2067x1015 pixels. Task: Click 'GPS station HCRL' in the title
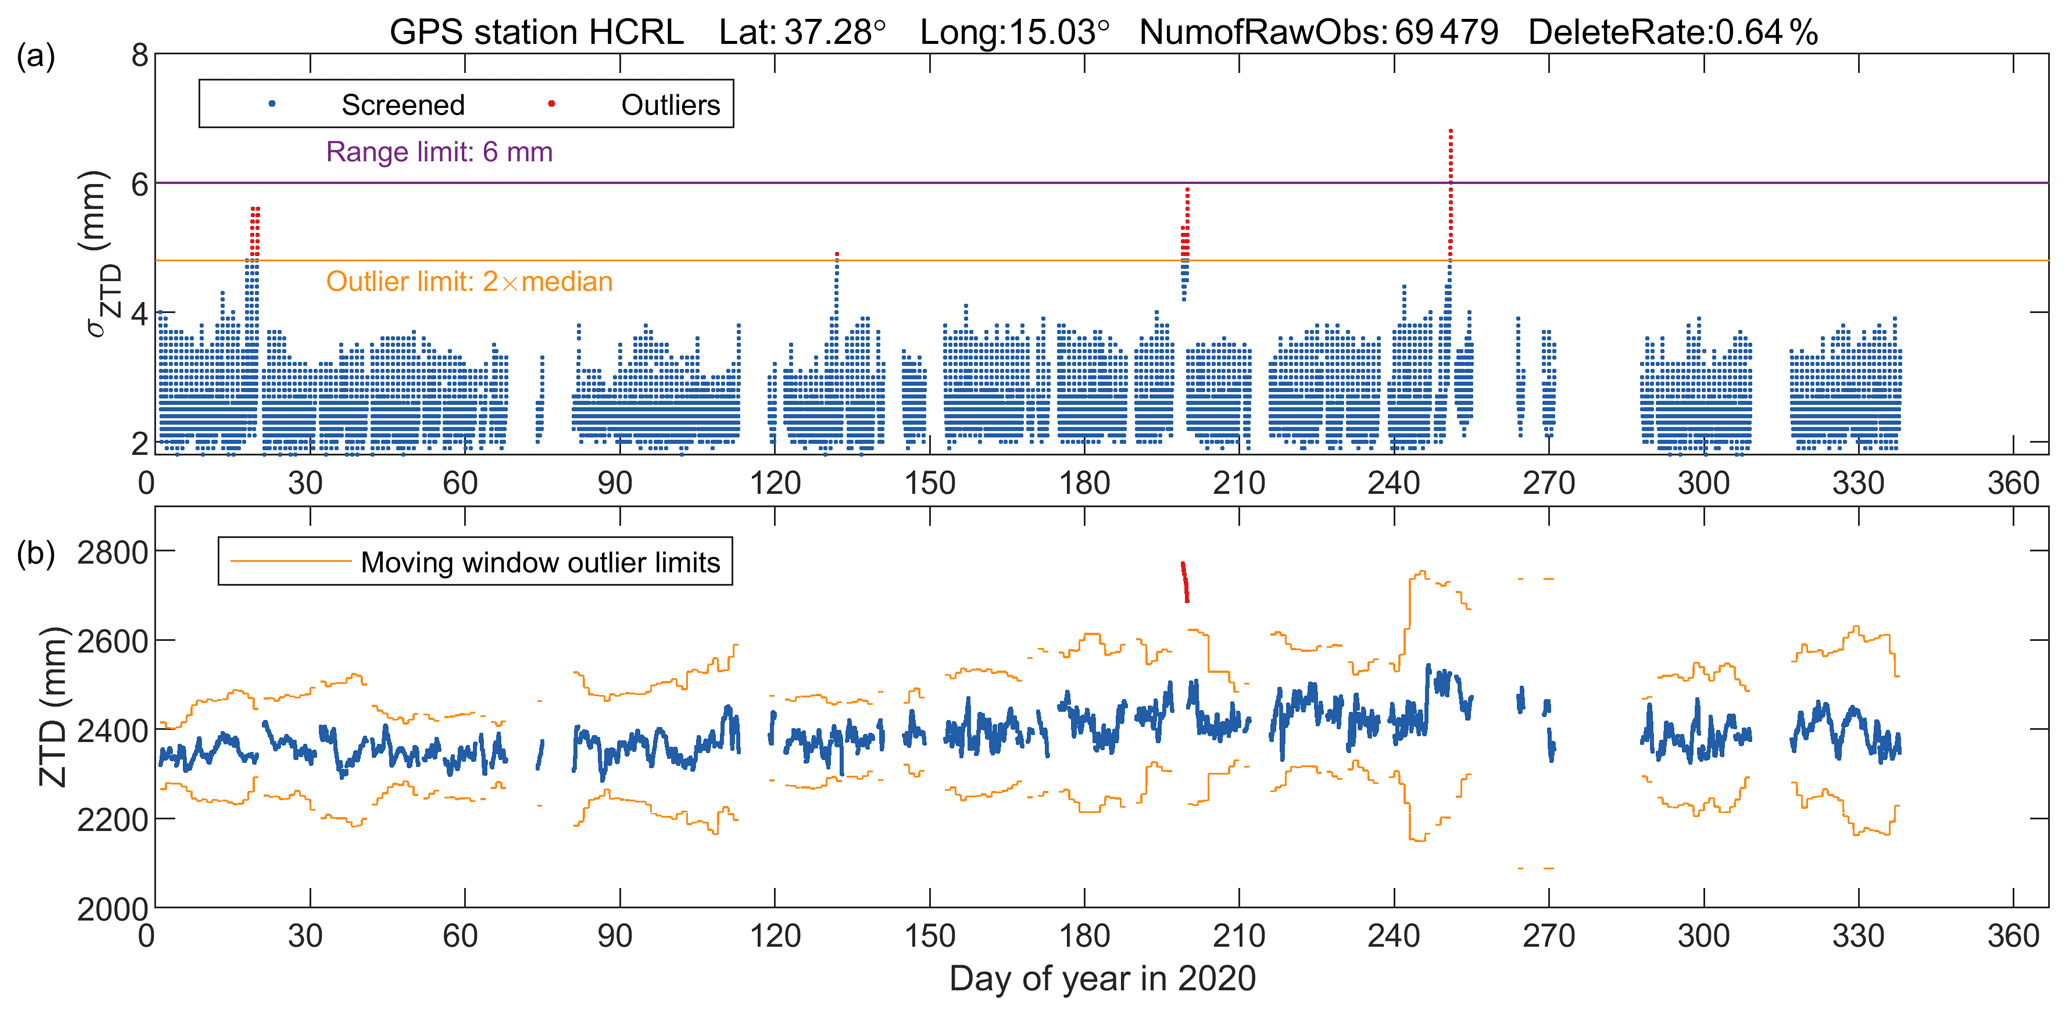click(536, 32)
